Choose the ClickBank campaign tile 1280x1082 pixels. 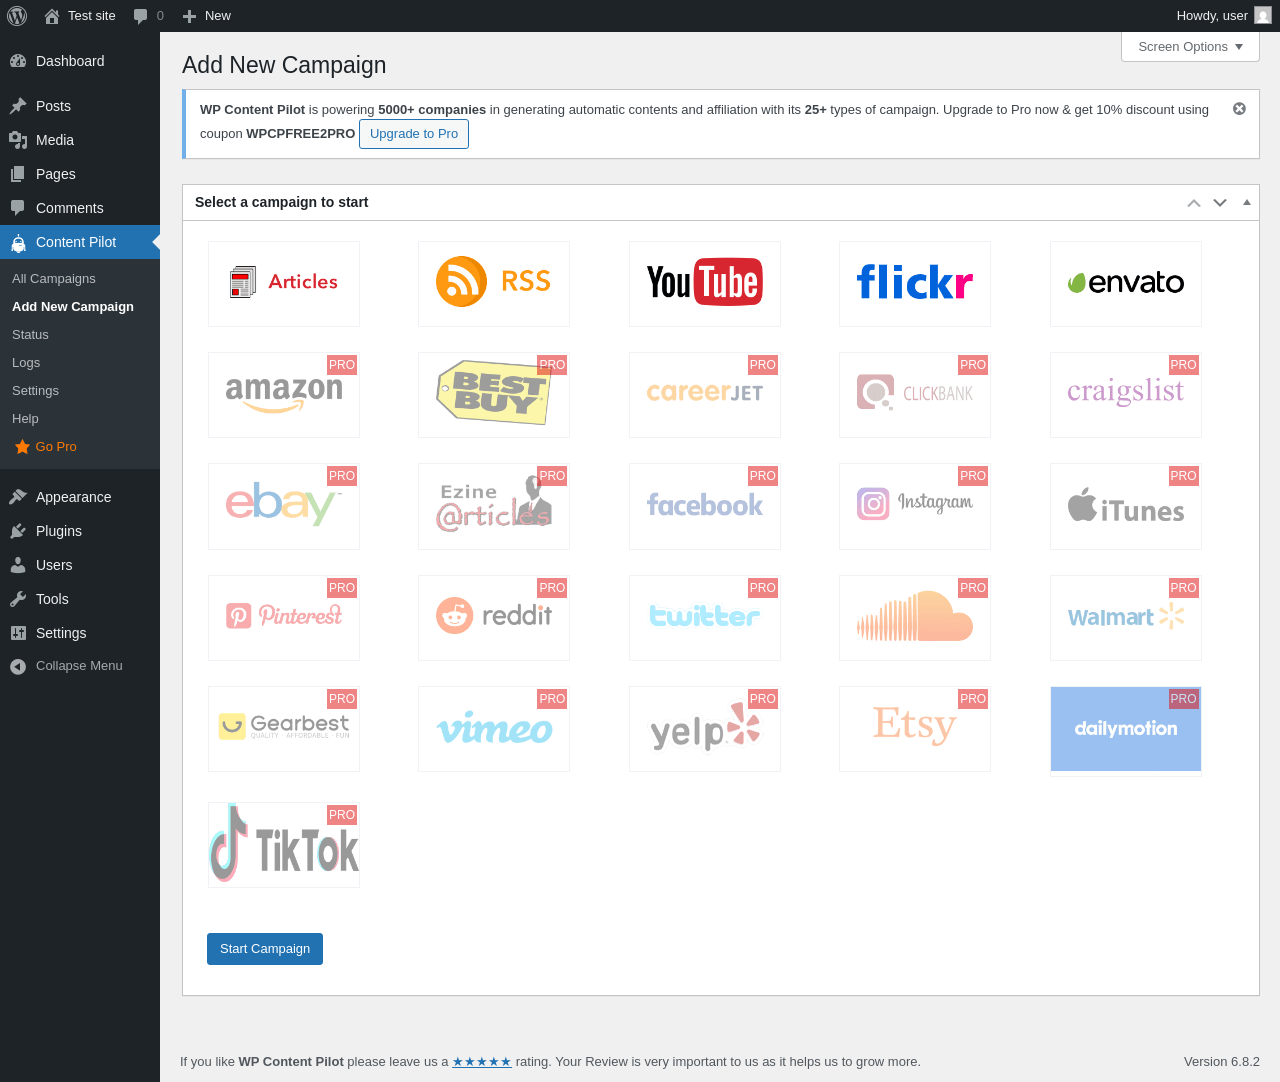pos(915,395)
